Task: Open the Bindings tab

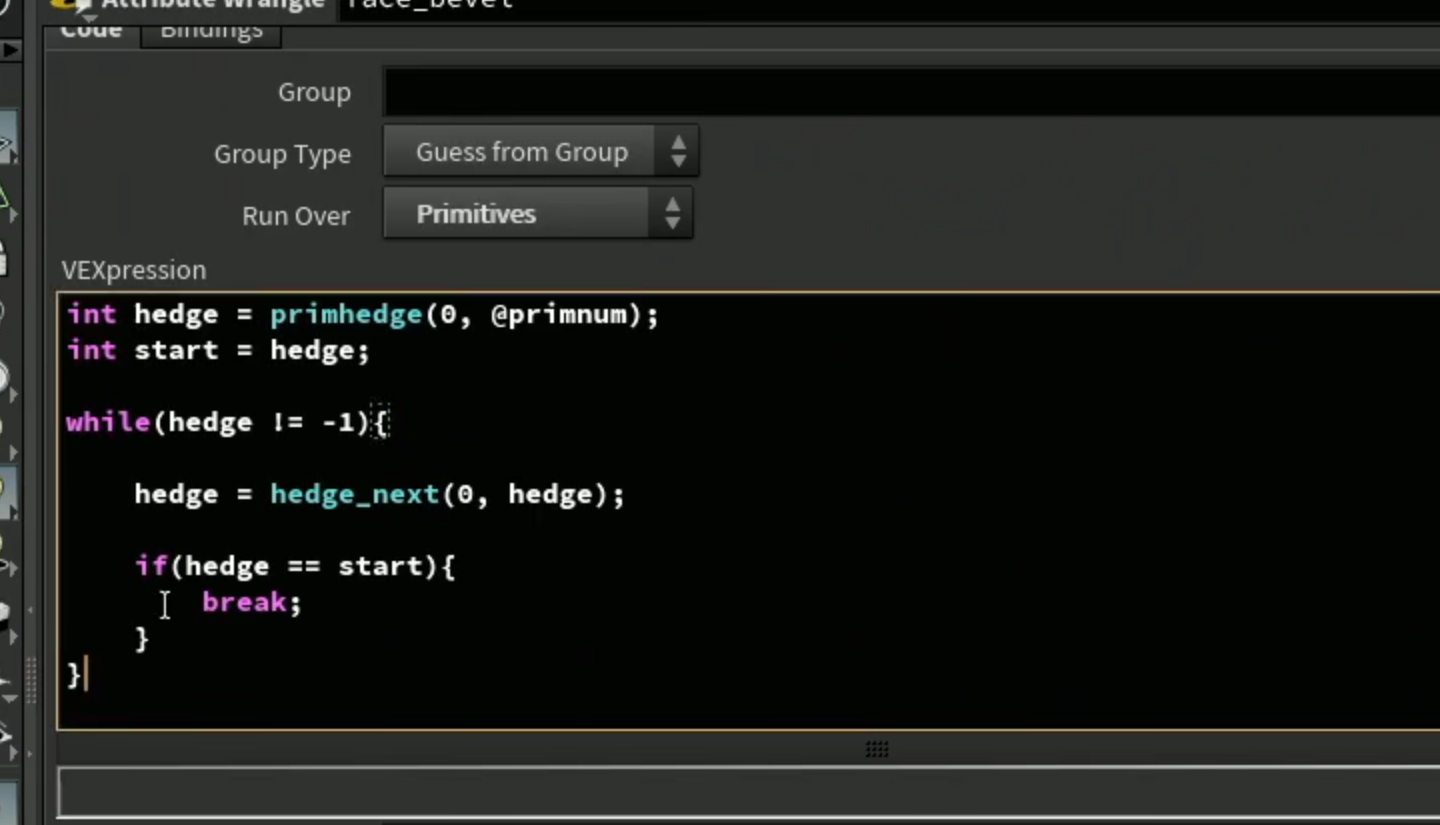Action: [211, 29]
